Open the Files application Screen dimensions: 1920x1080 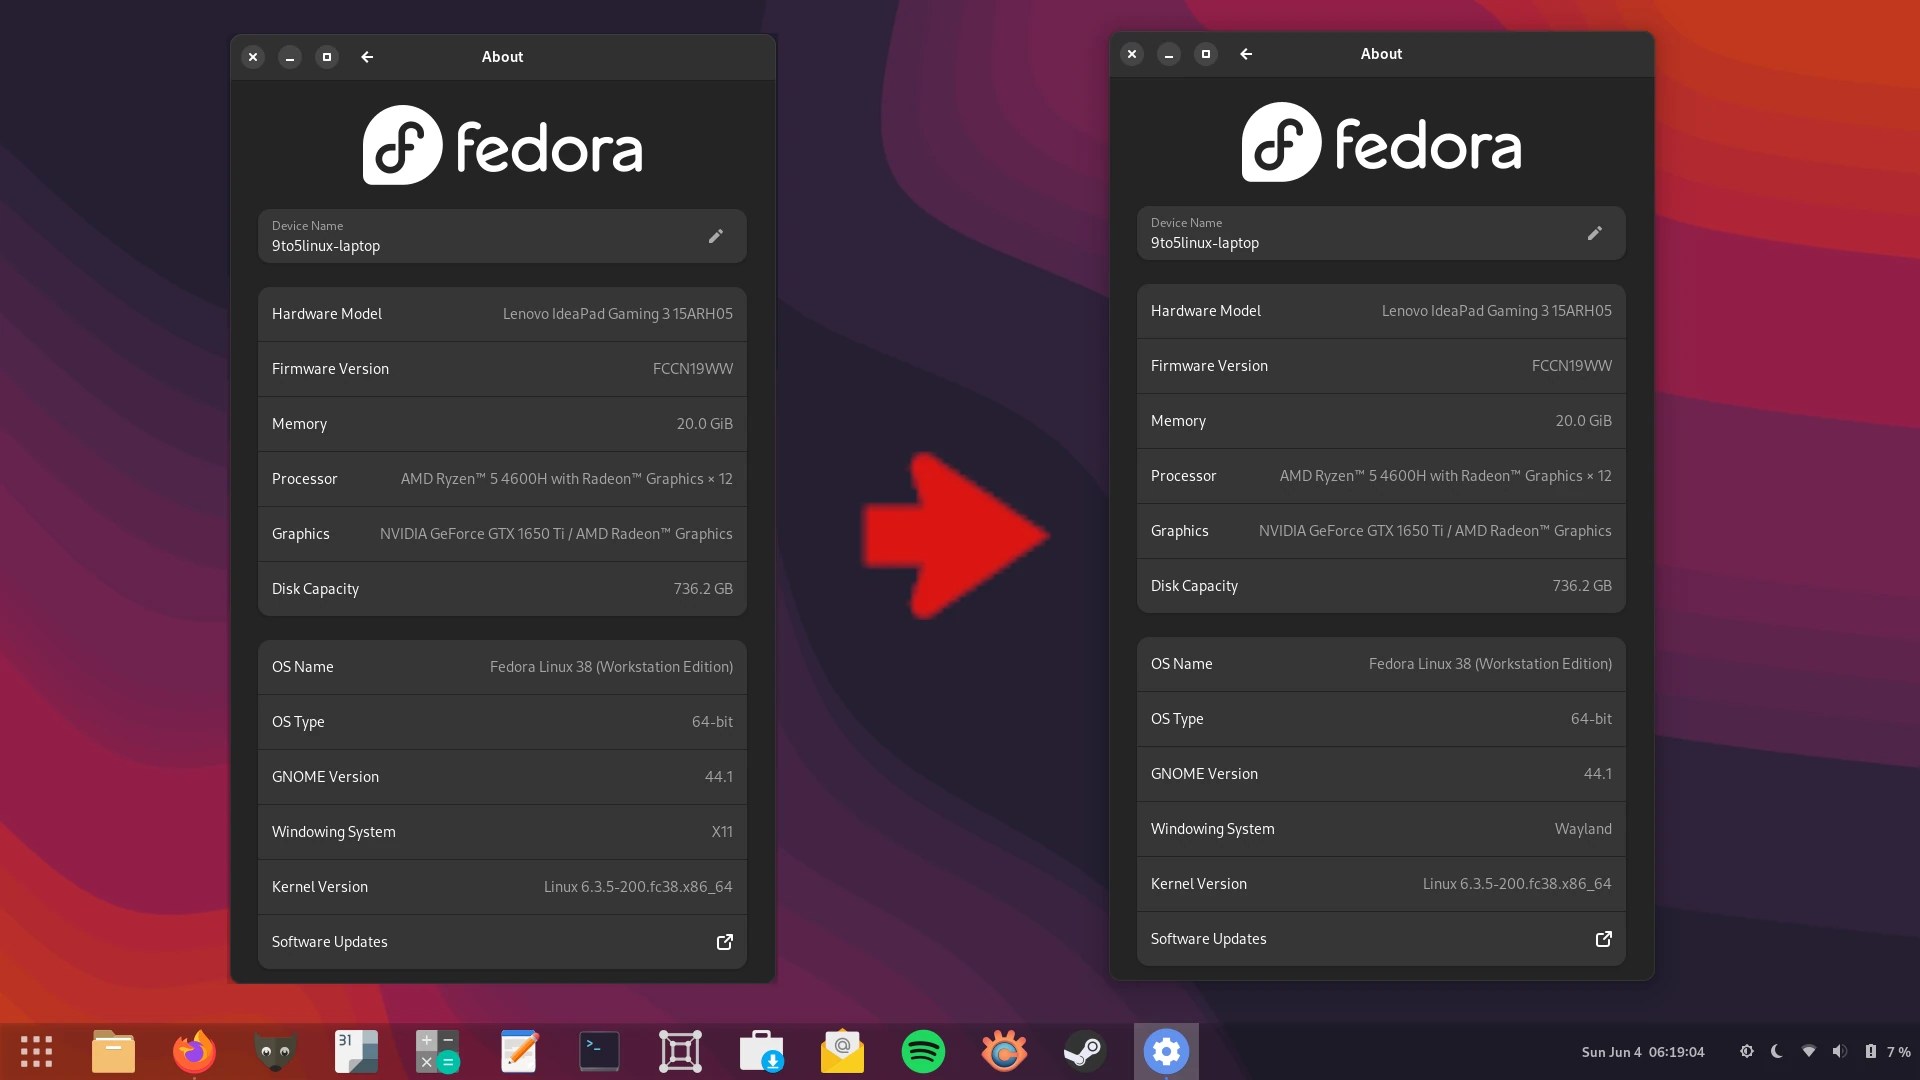(113, 1051)
